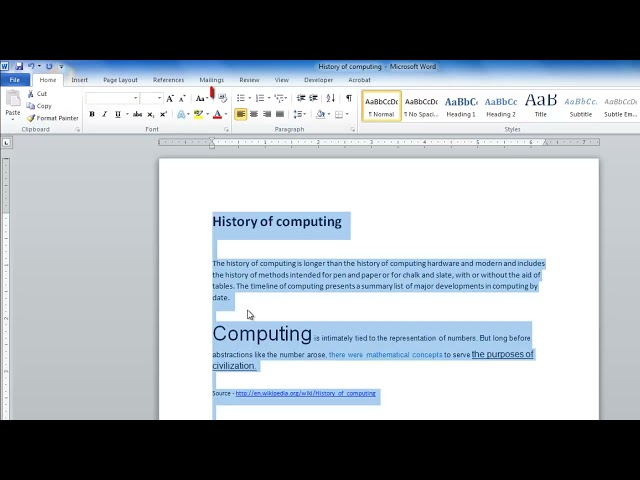Align text right
Image resolution: width=640 pixels, height=480 pixels.
(x=267, y=115)
